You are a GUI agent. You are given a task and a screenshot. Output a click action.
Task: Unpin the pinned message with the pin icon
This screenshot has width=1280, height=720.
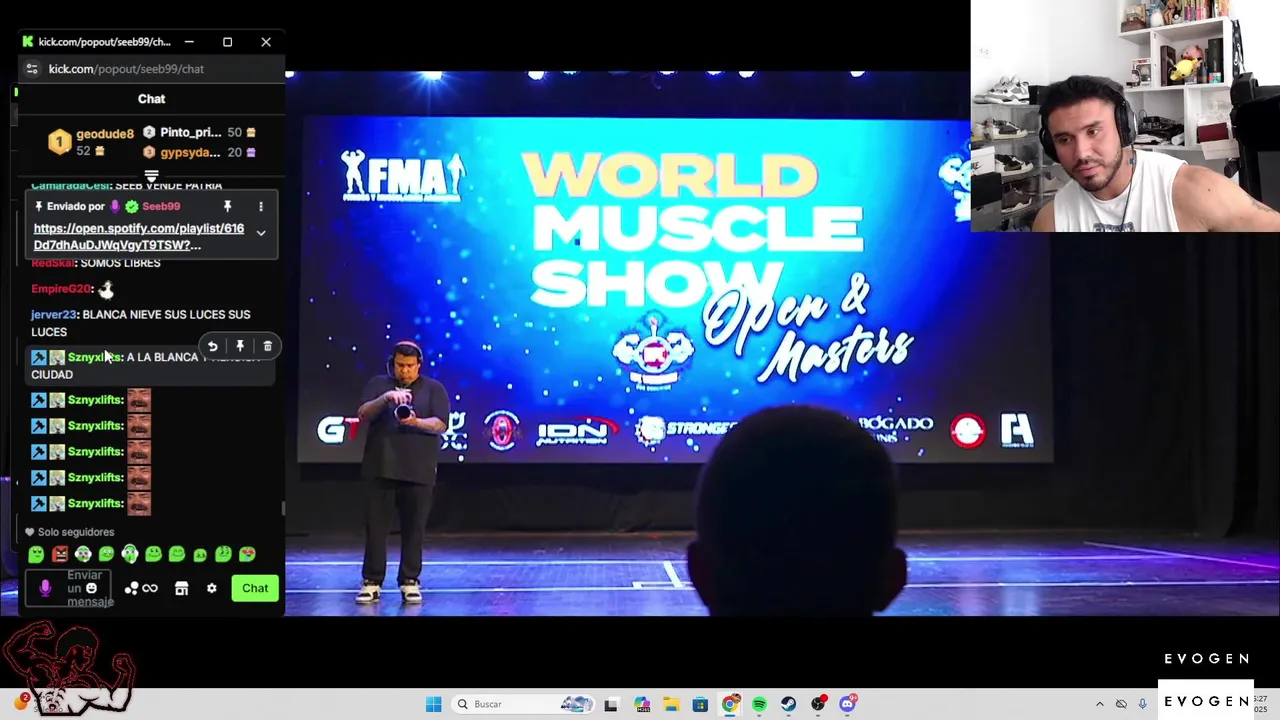click(x=227, y=206)
